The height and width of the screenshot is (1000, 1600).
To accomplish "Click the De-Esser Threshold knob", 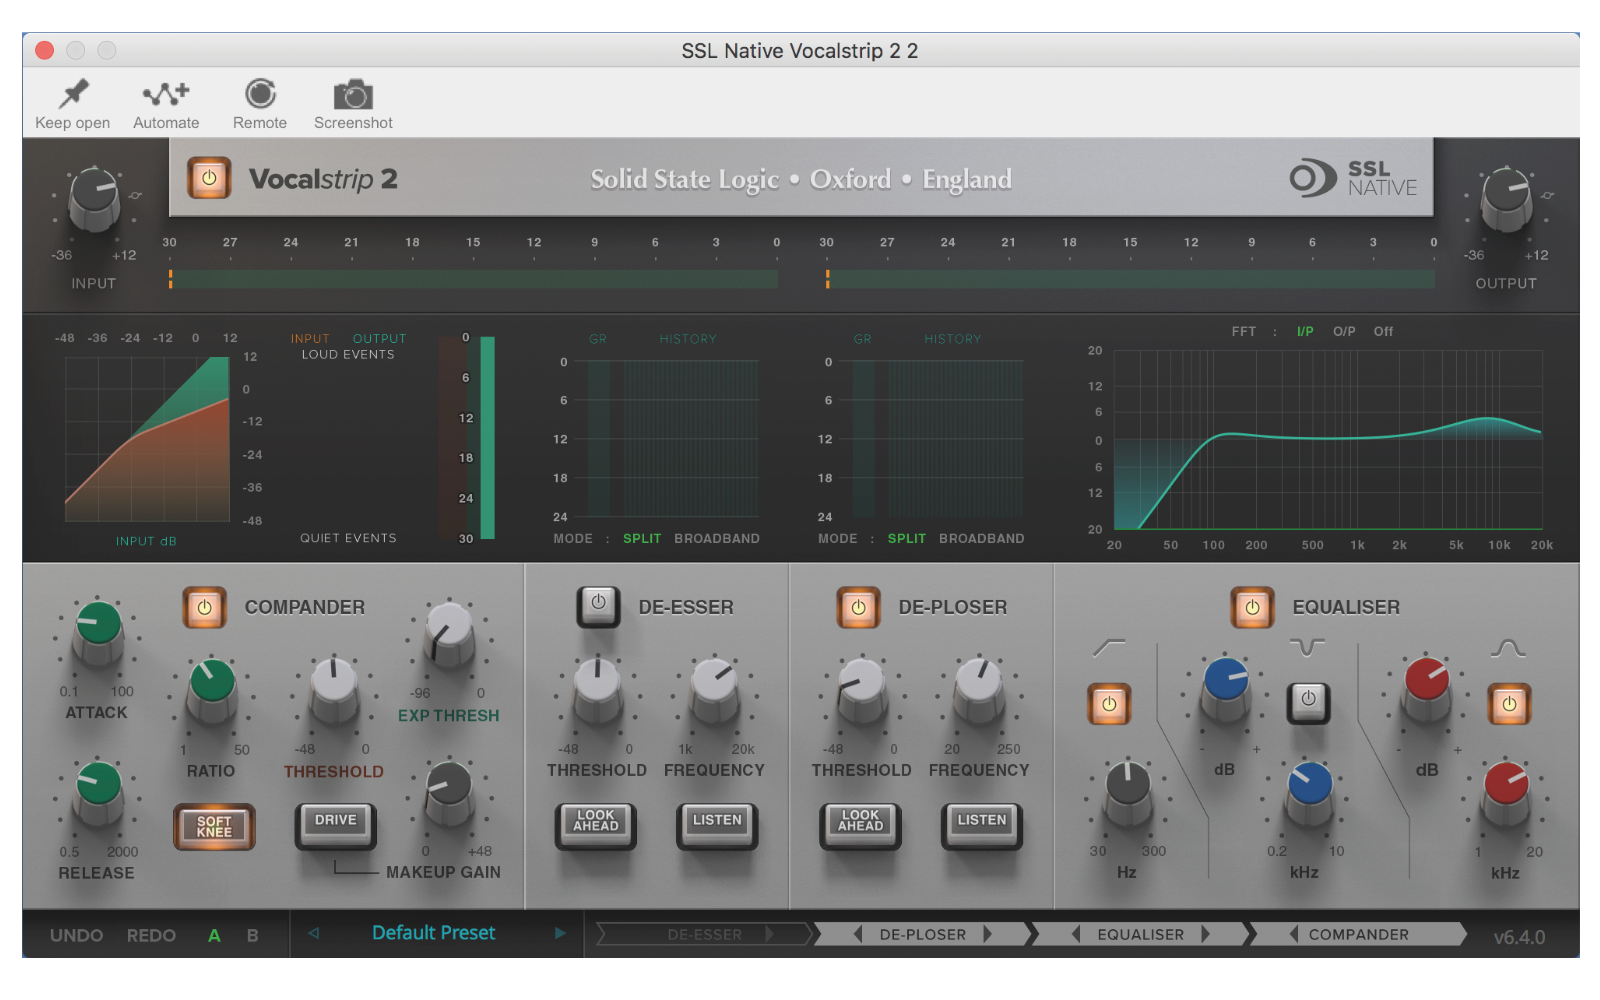I will pos(597,691).
